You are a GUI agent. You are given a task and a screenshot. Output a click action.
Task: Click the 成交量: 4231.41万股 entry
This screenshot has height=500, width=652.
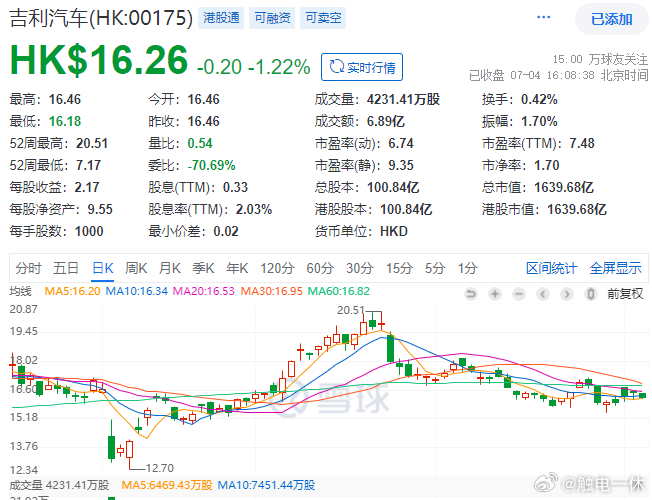click(377, 99)
